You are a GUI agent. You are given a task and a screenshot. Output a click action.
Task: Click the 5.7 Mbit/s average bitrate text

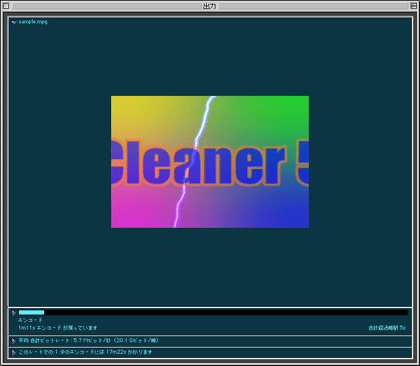[x=88, y=341]
